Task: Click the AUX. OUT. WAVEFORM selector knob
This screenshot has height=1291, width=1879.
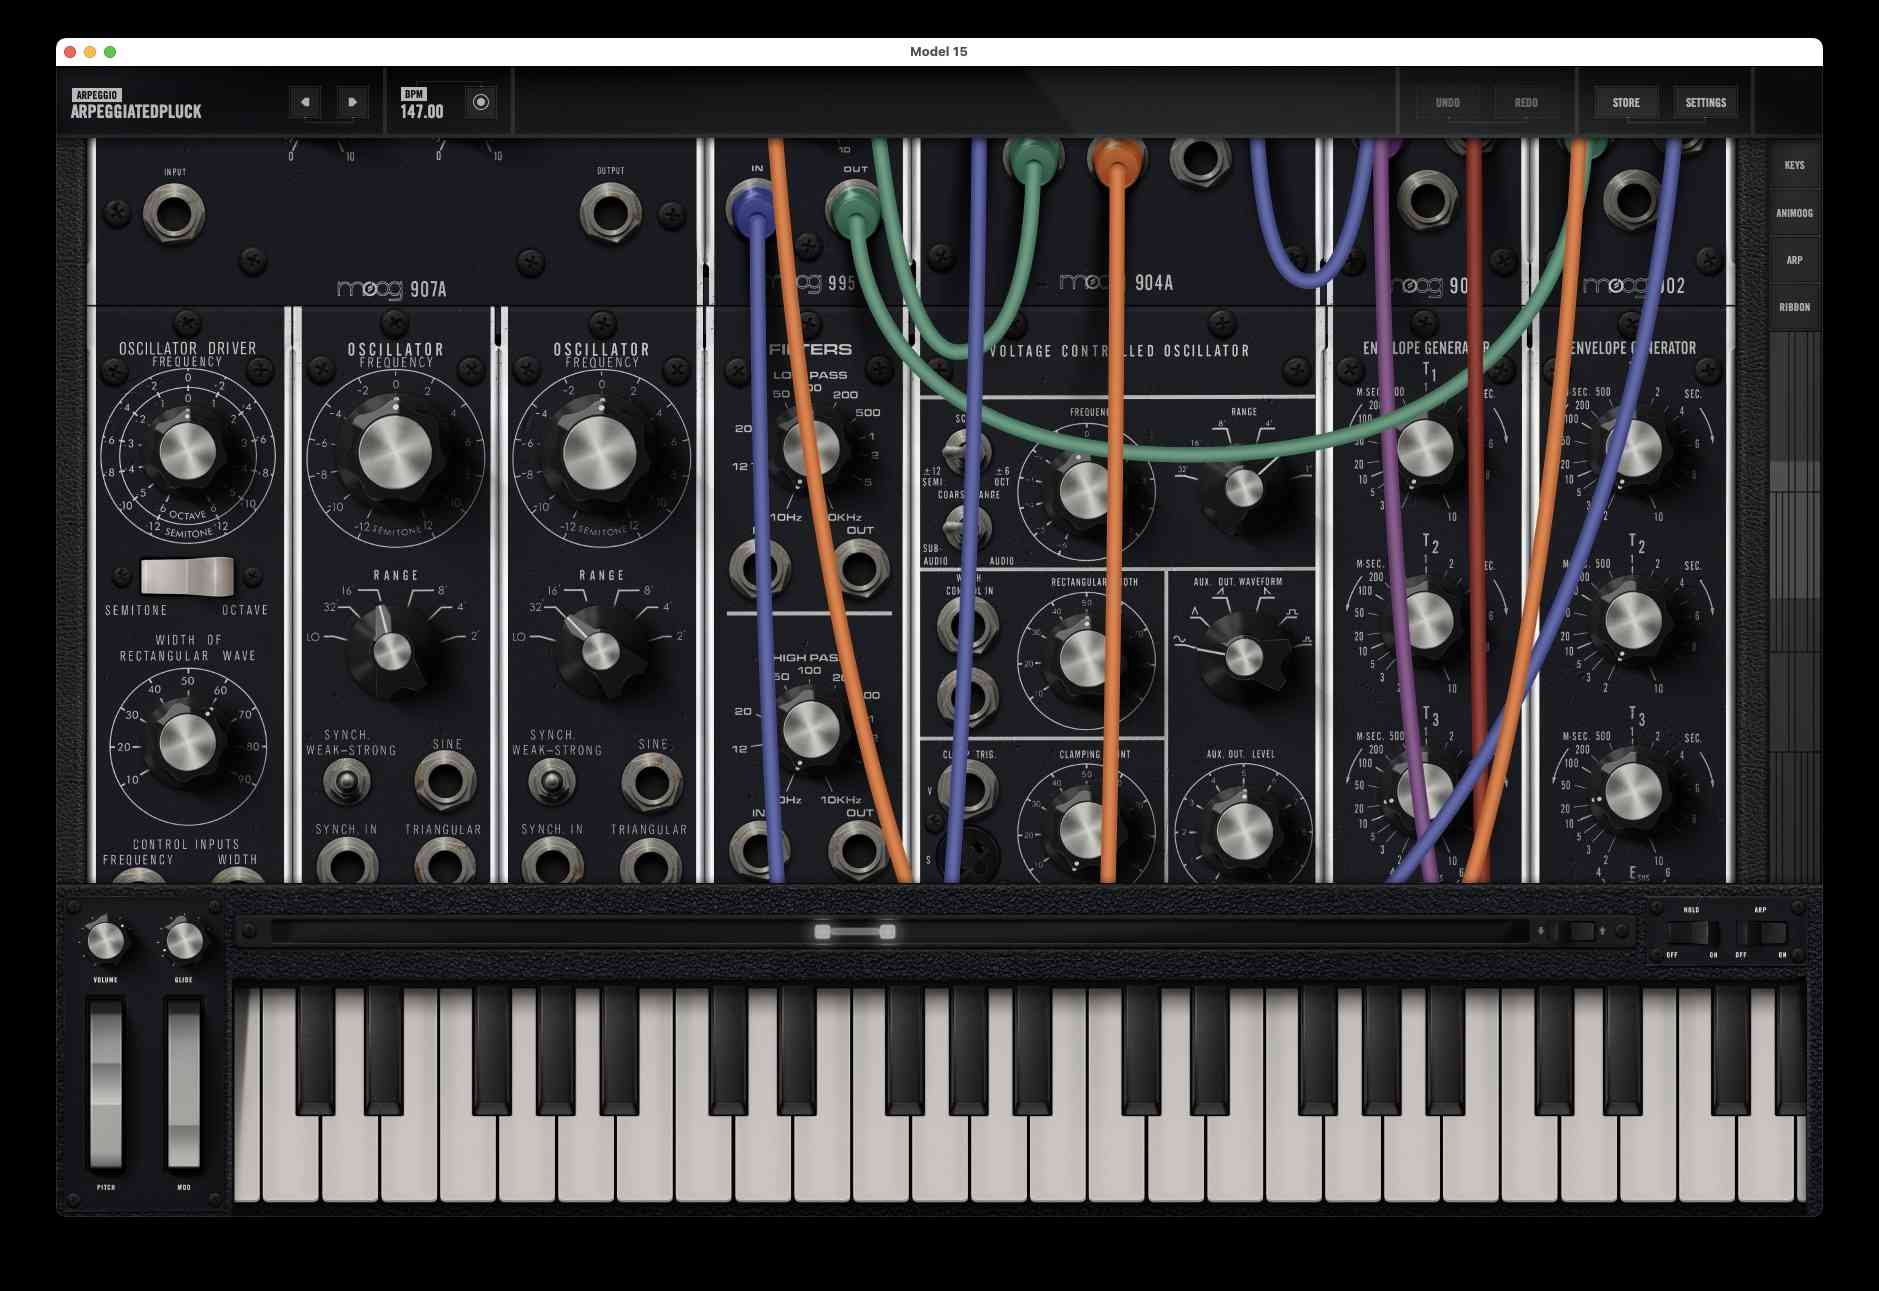Action: (1243, 657)
